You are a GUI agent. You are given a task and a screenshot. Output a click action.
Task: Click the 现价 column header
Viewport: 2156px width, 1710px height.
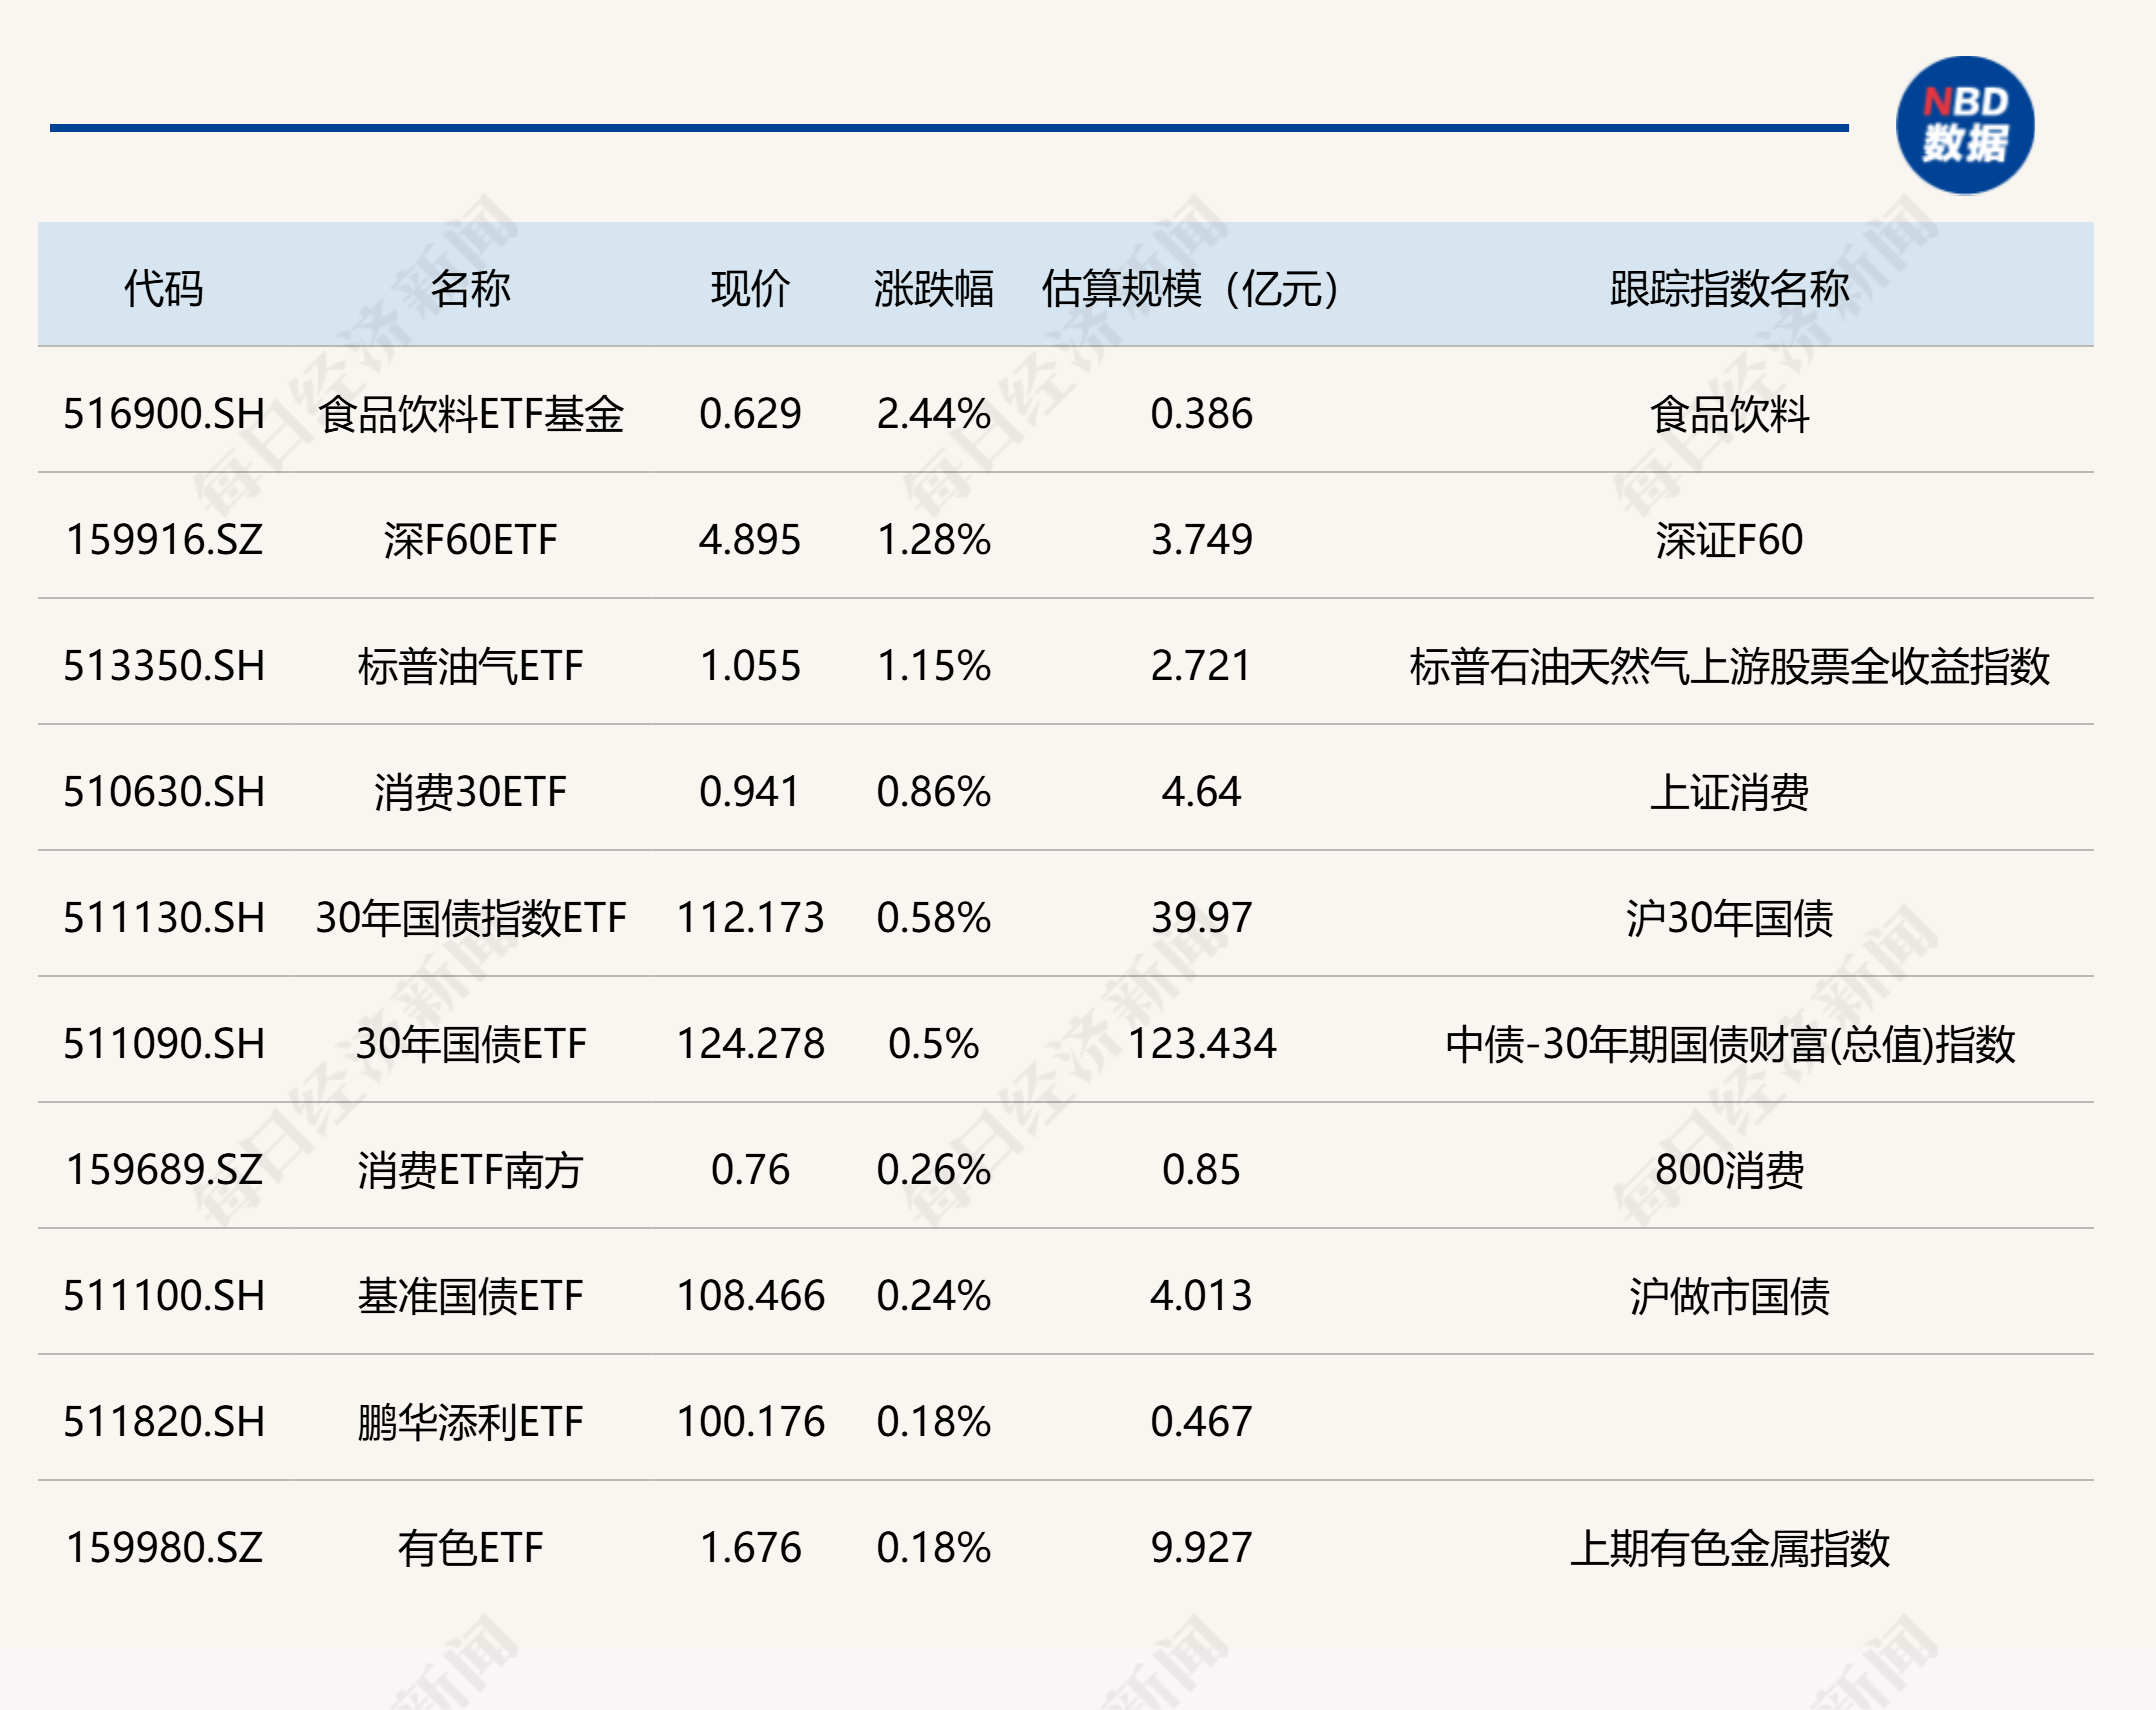click(x=750, y=289)
